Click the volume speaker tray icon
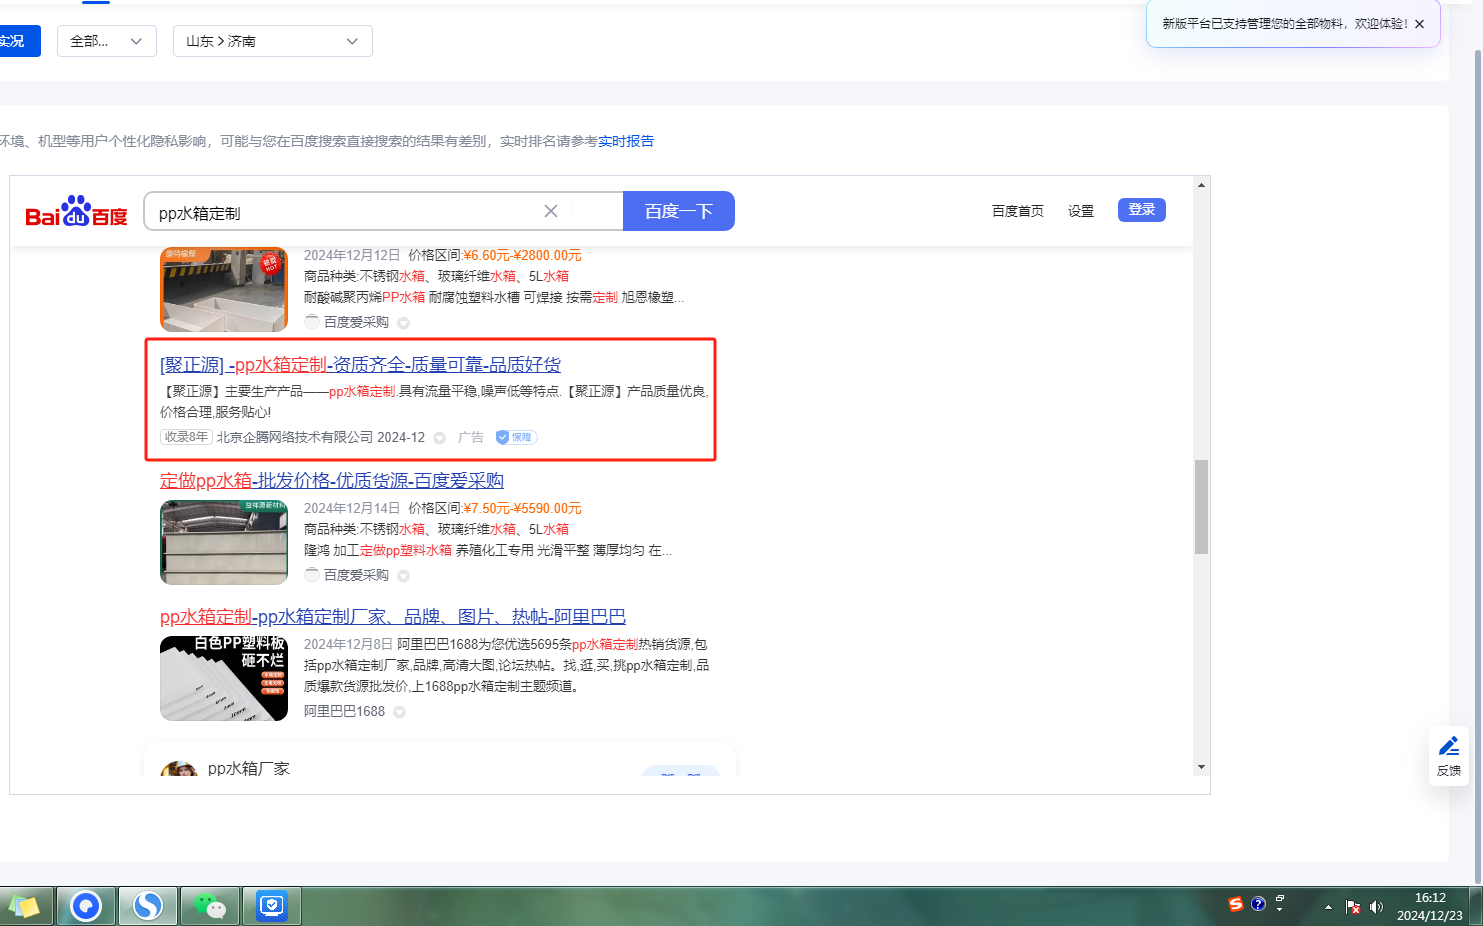Image resolution: width=1483 pixels, height=926 pixels. coord(1376,907)
